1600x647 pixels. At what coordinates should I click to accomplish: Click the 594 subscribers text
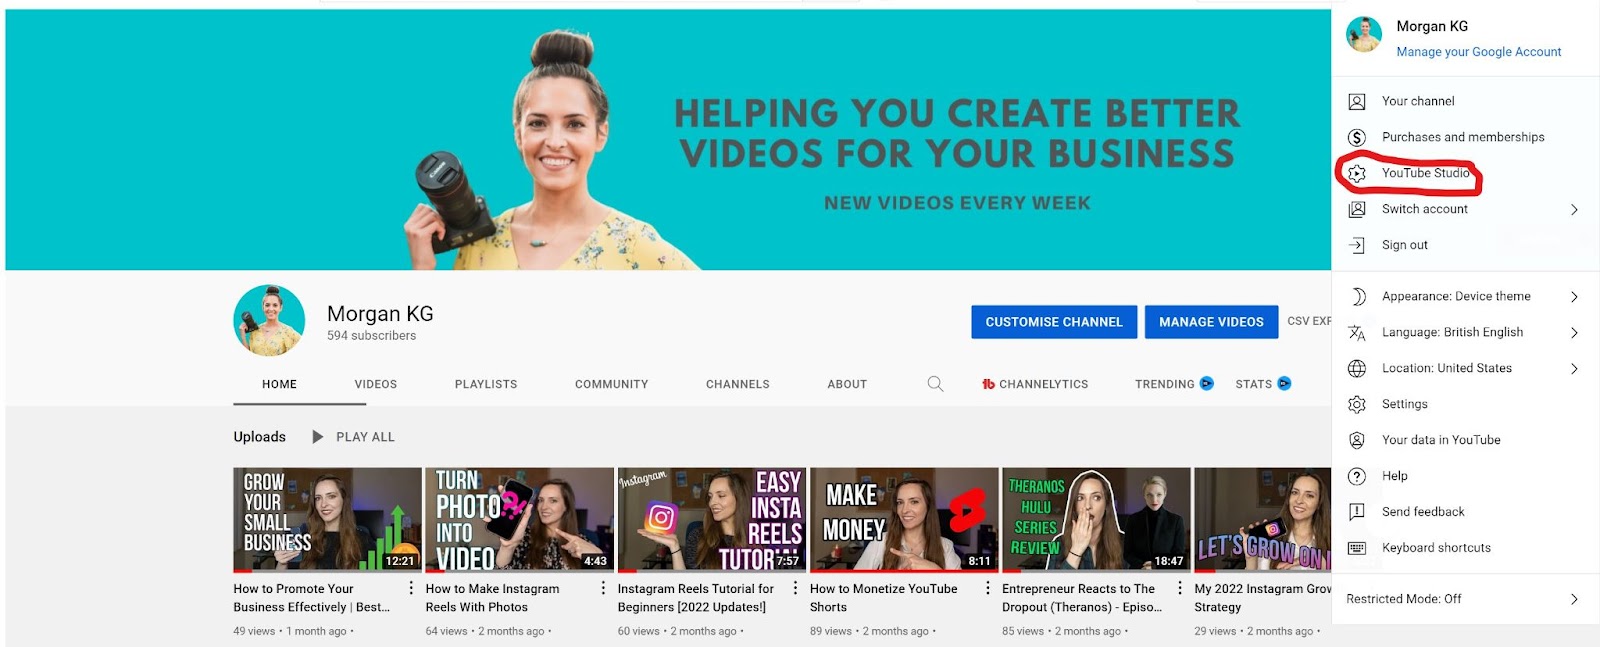[371, 336]
